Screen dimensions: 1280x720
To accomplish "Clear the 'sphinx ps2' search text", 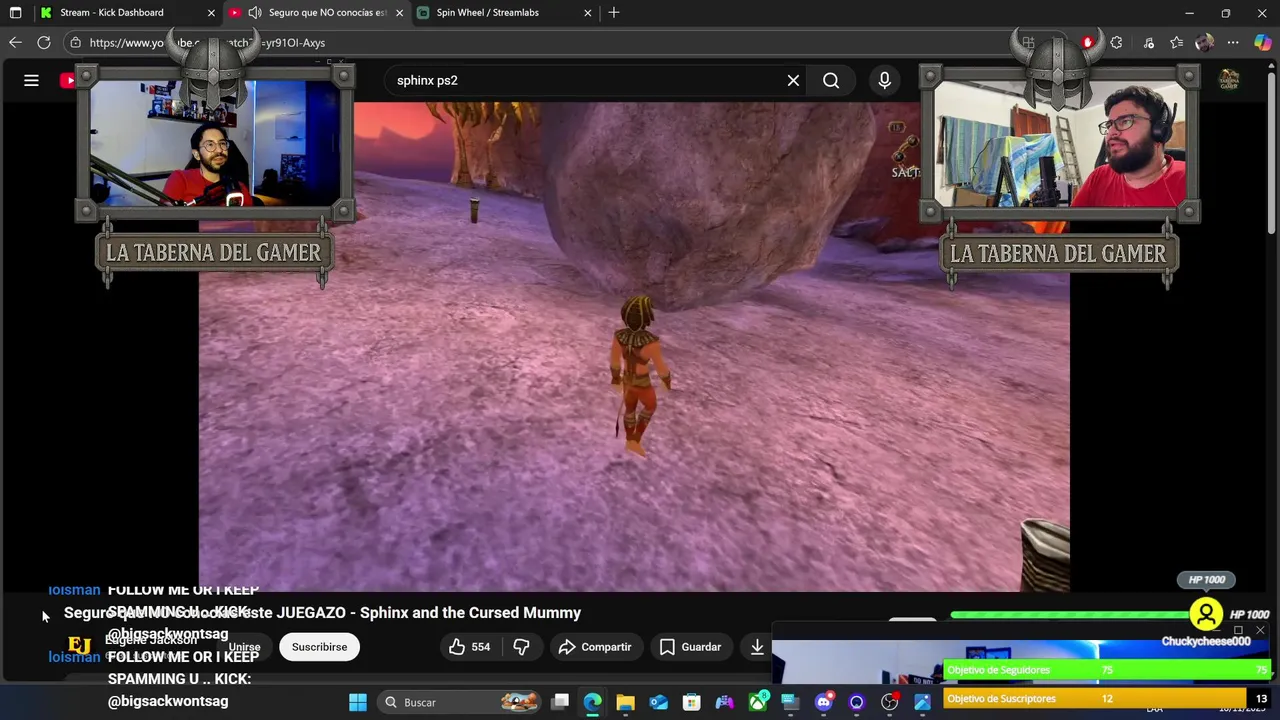I will [793, 80].
